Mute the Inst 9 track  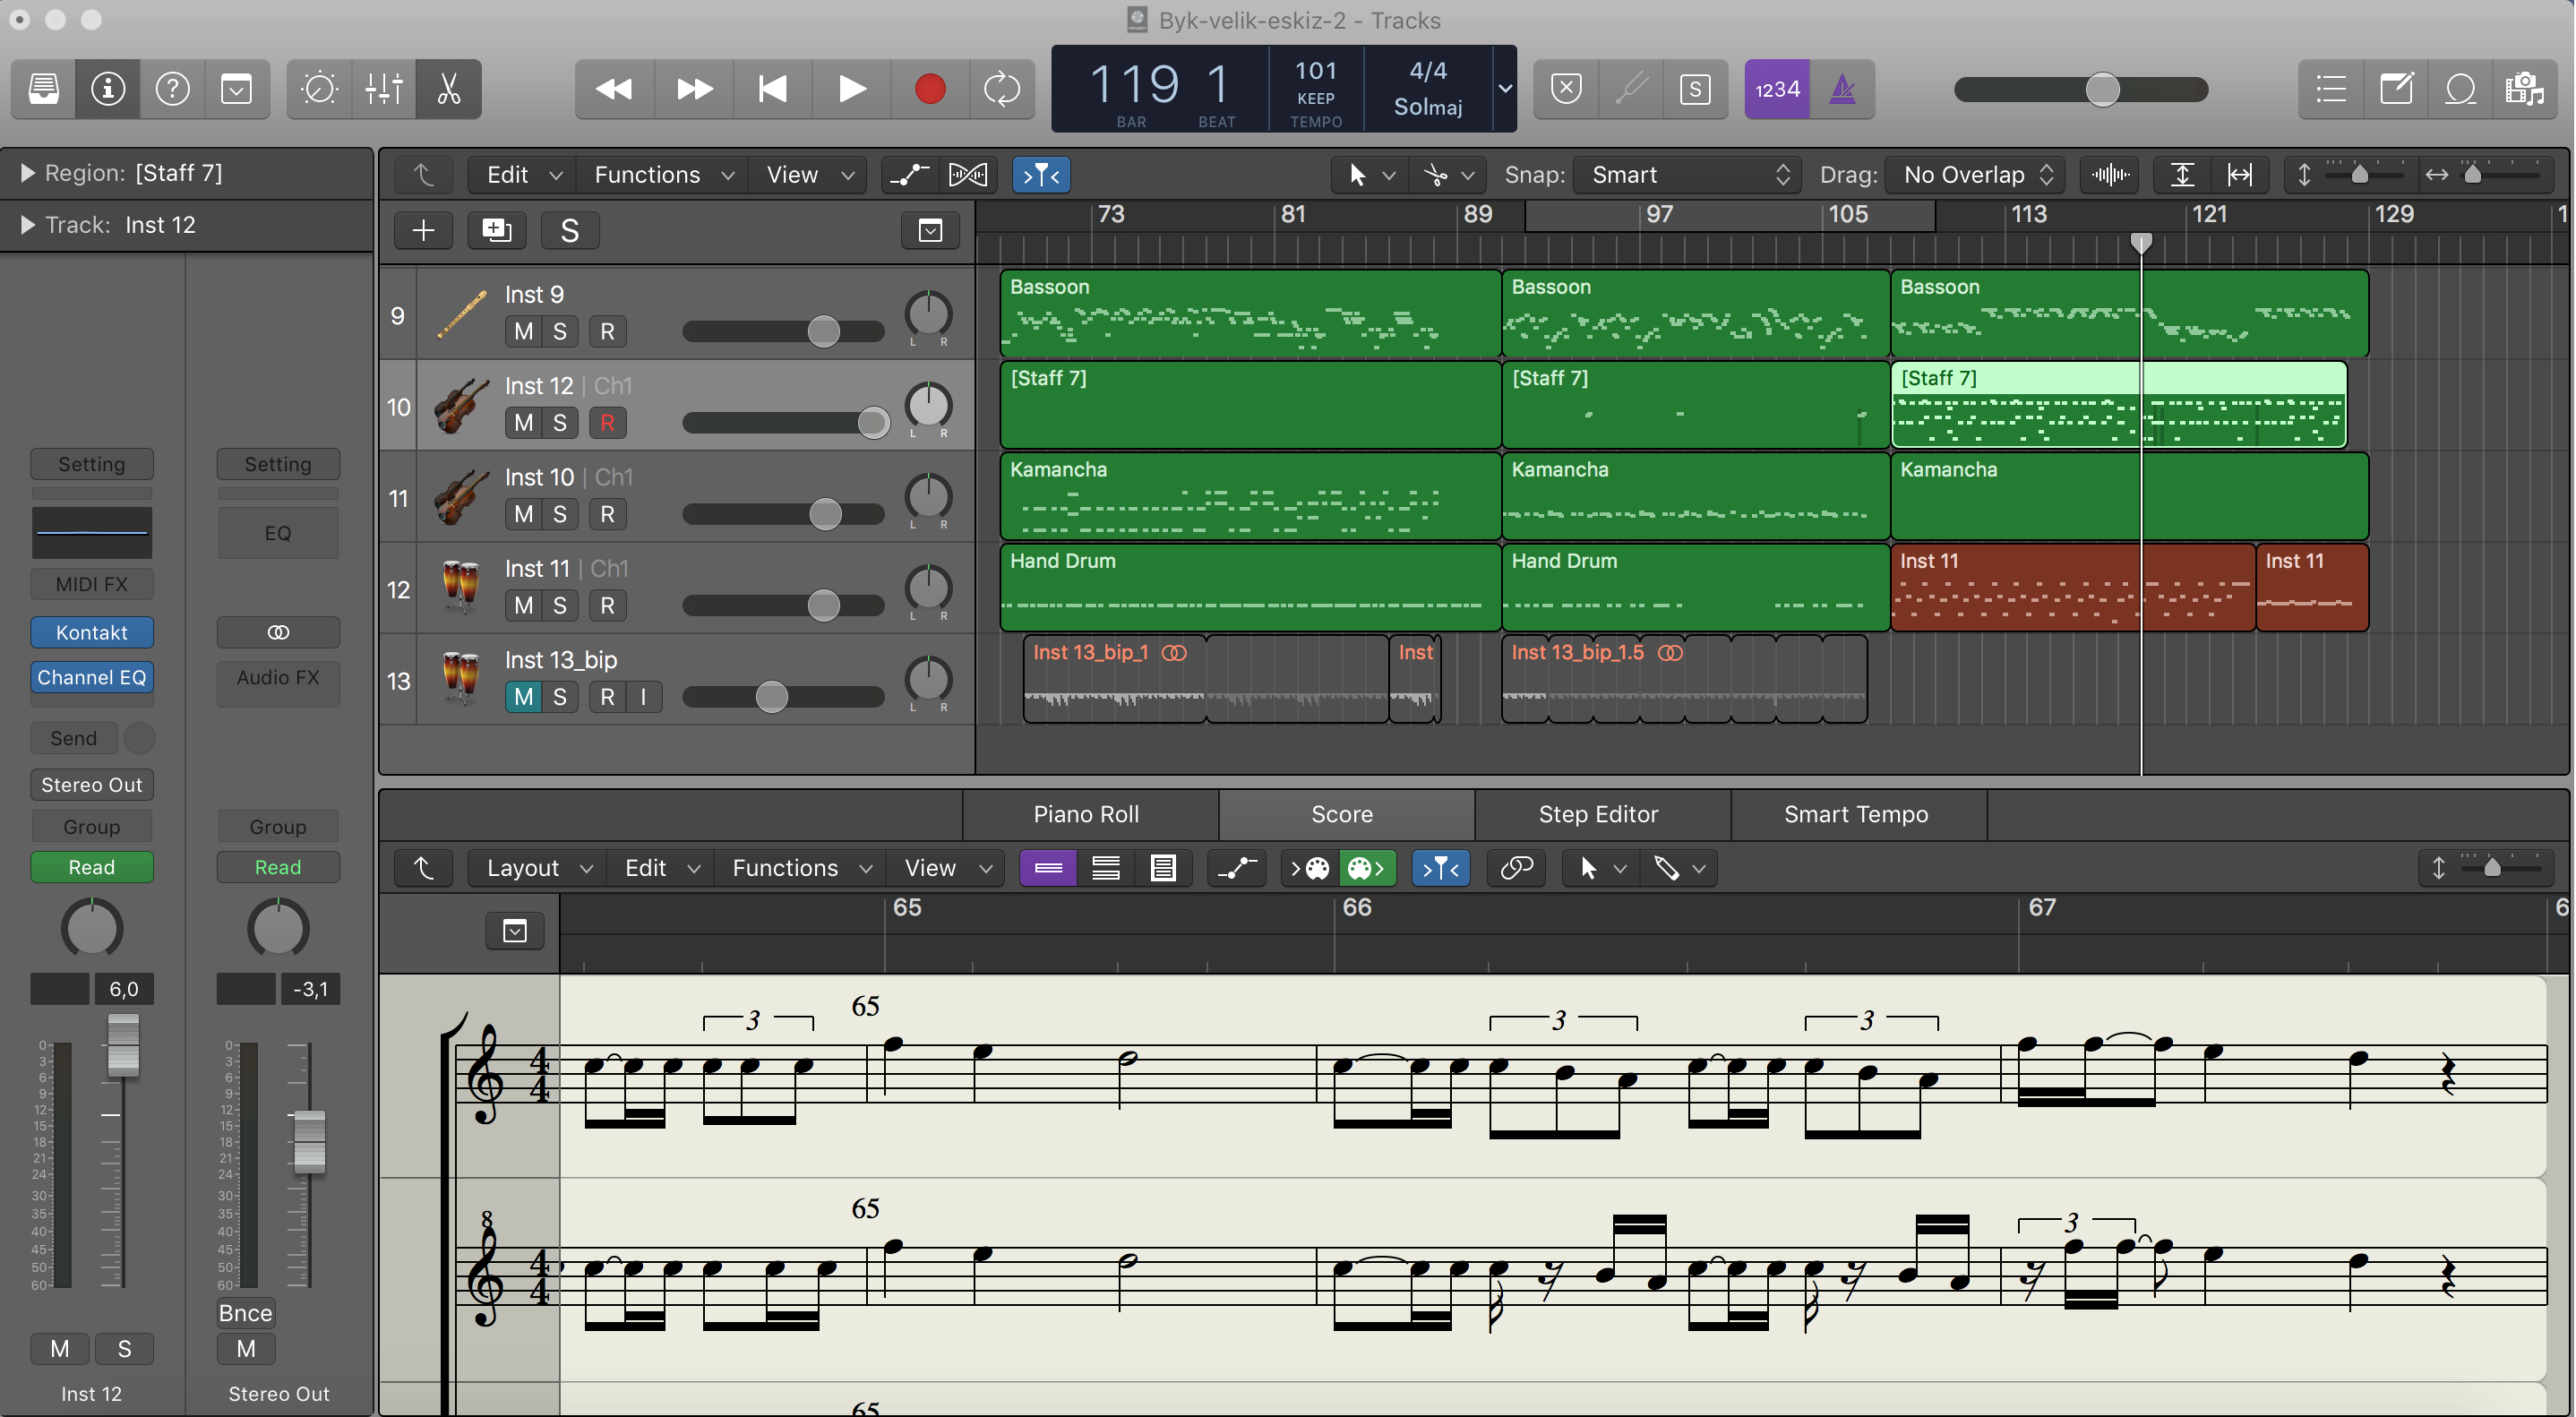[x=523, y=332]
